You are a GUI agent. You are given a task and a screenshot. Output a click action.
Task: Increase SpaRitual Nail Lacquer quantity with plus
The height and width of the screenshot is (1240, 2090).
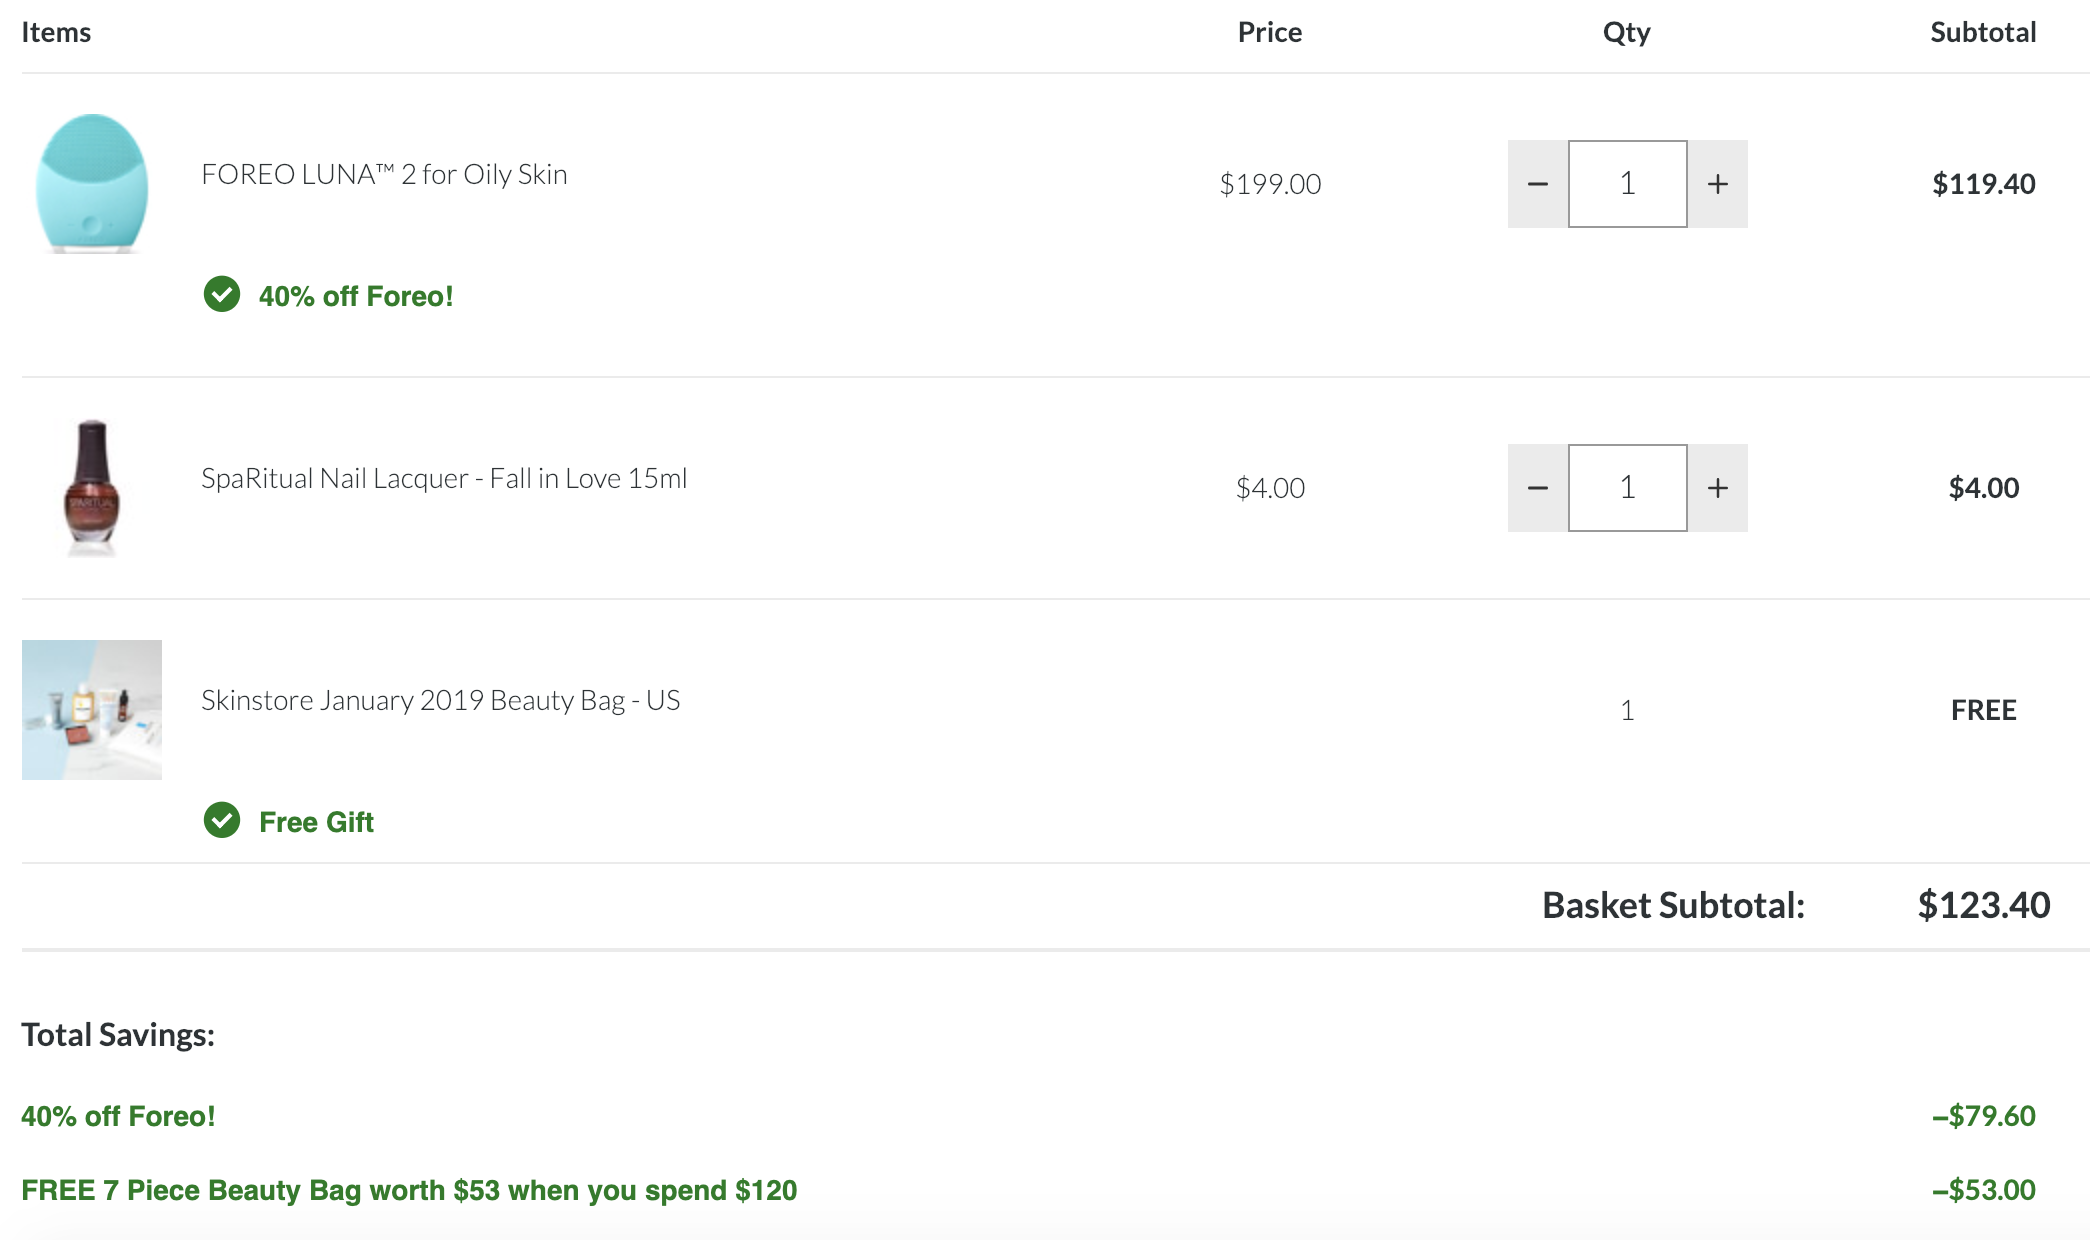click(x=1718, y=488)
